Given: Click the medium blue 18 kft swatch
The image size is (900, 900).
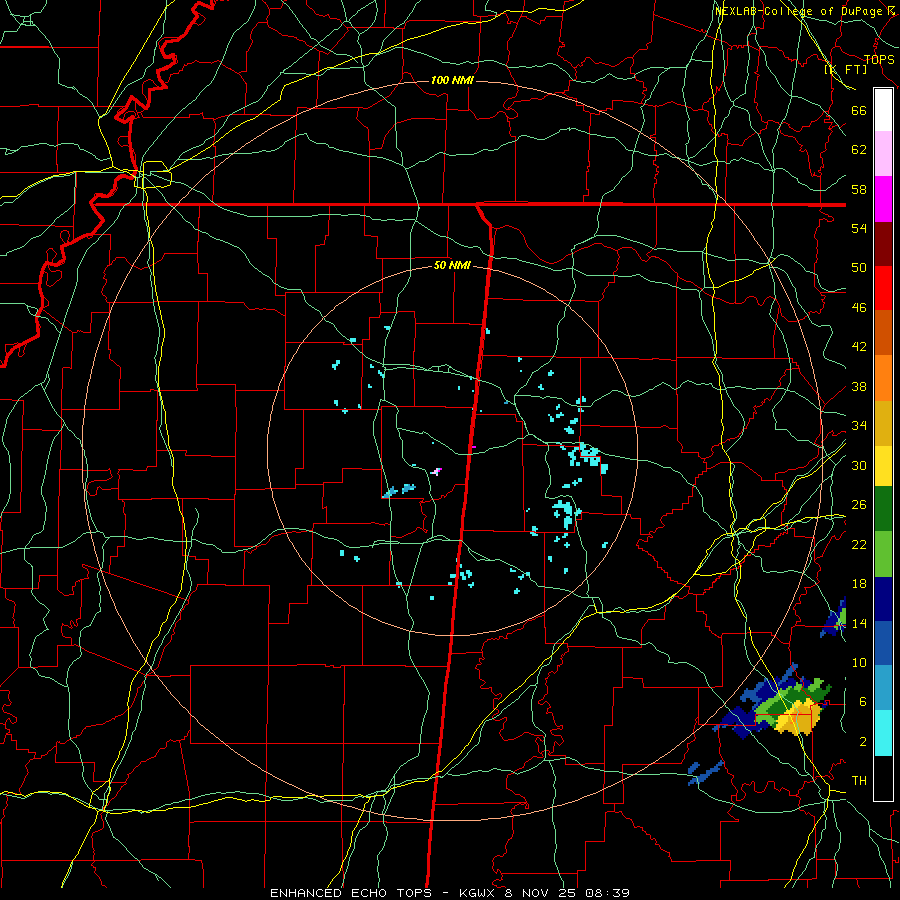Looking at the screenshot, I should point(883,643).
